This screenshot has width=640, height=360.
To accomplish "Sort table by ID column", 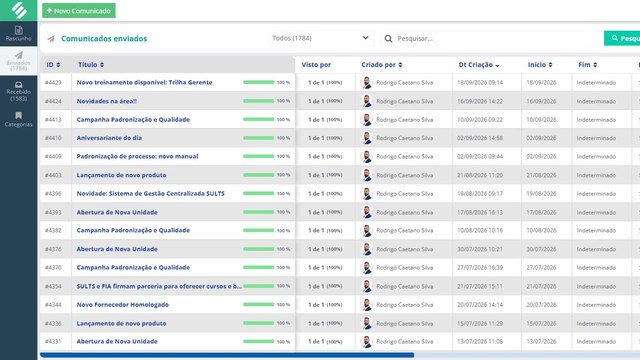I will point(53,64).
